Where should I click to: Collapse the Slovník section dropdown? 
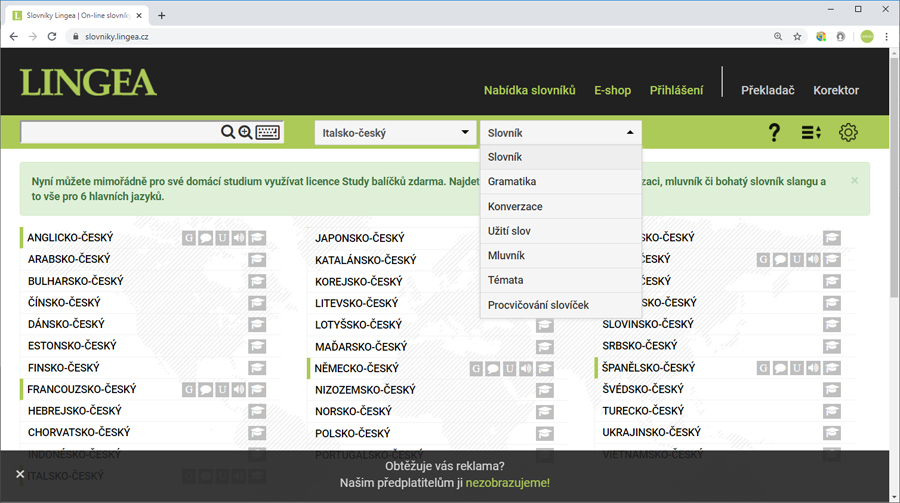click(x=561, y=133)
